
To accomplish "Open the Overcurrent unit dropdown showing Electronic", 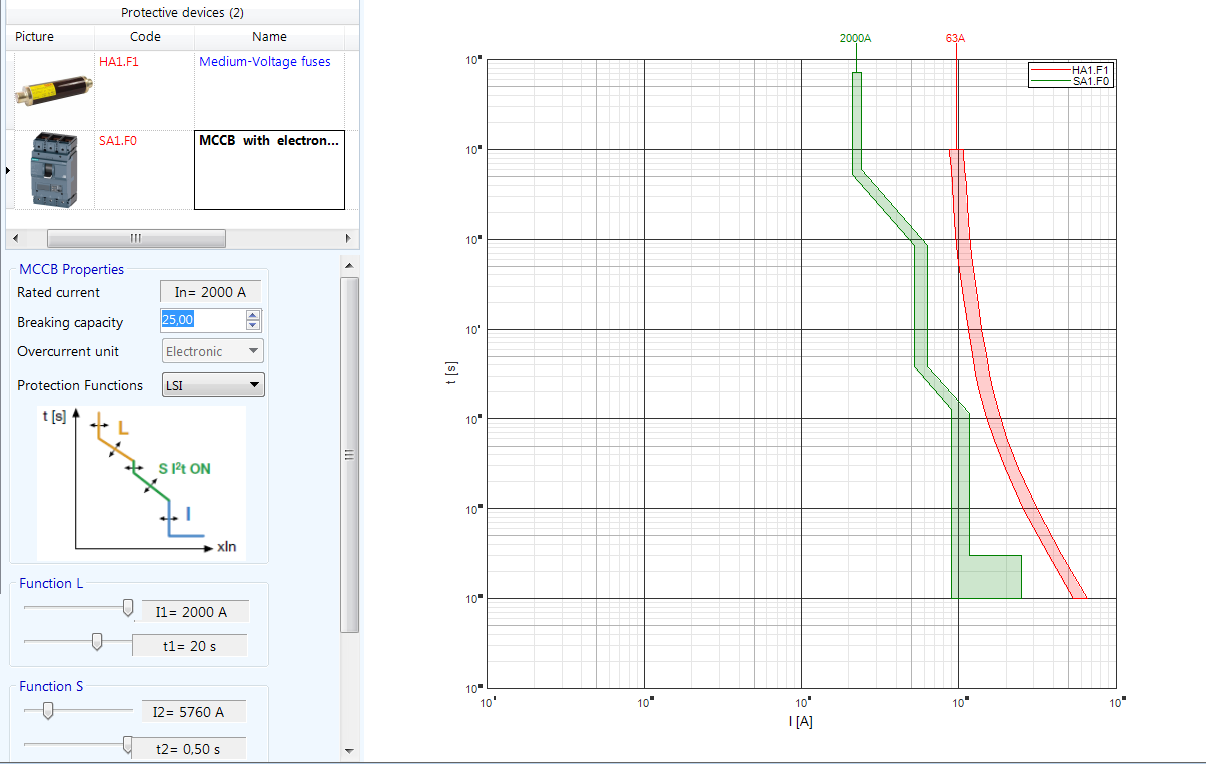I will point(212,351).
